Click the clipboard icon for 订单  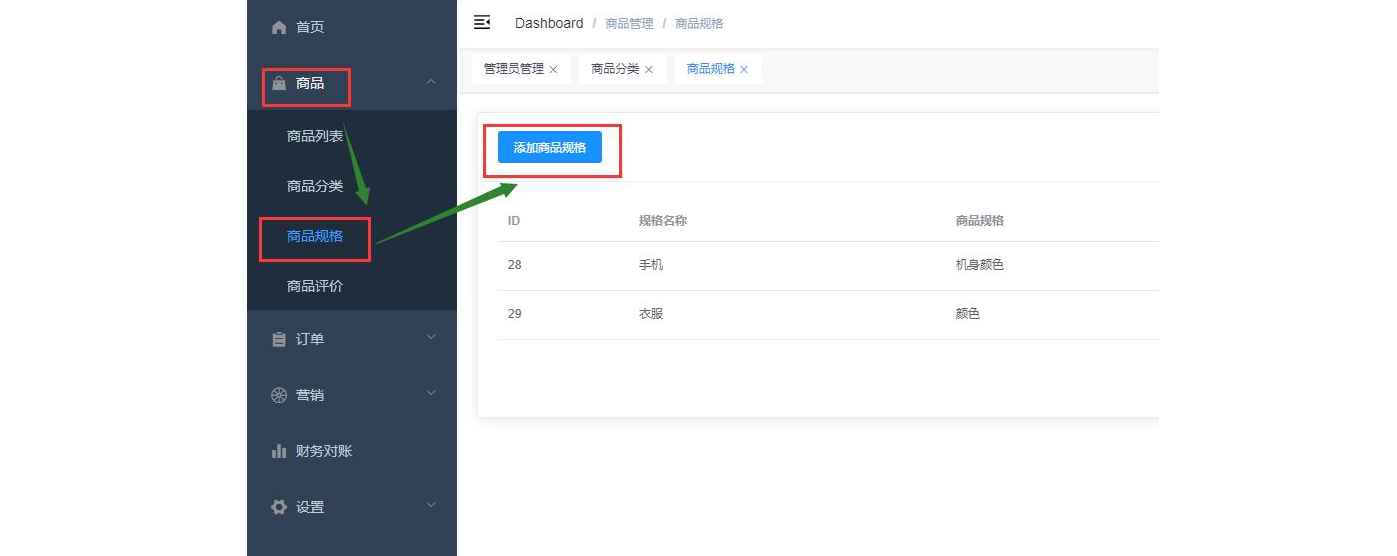(279, 340)
